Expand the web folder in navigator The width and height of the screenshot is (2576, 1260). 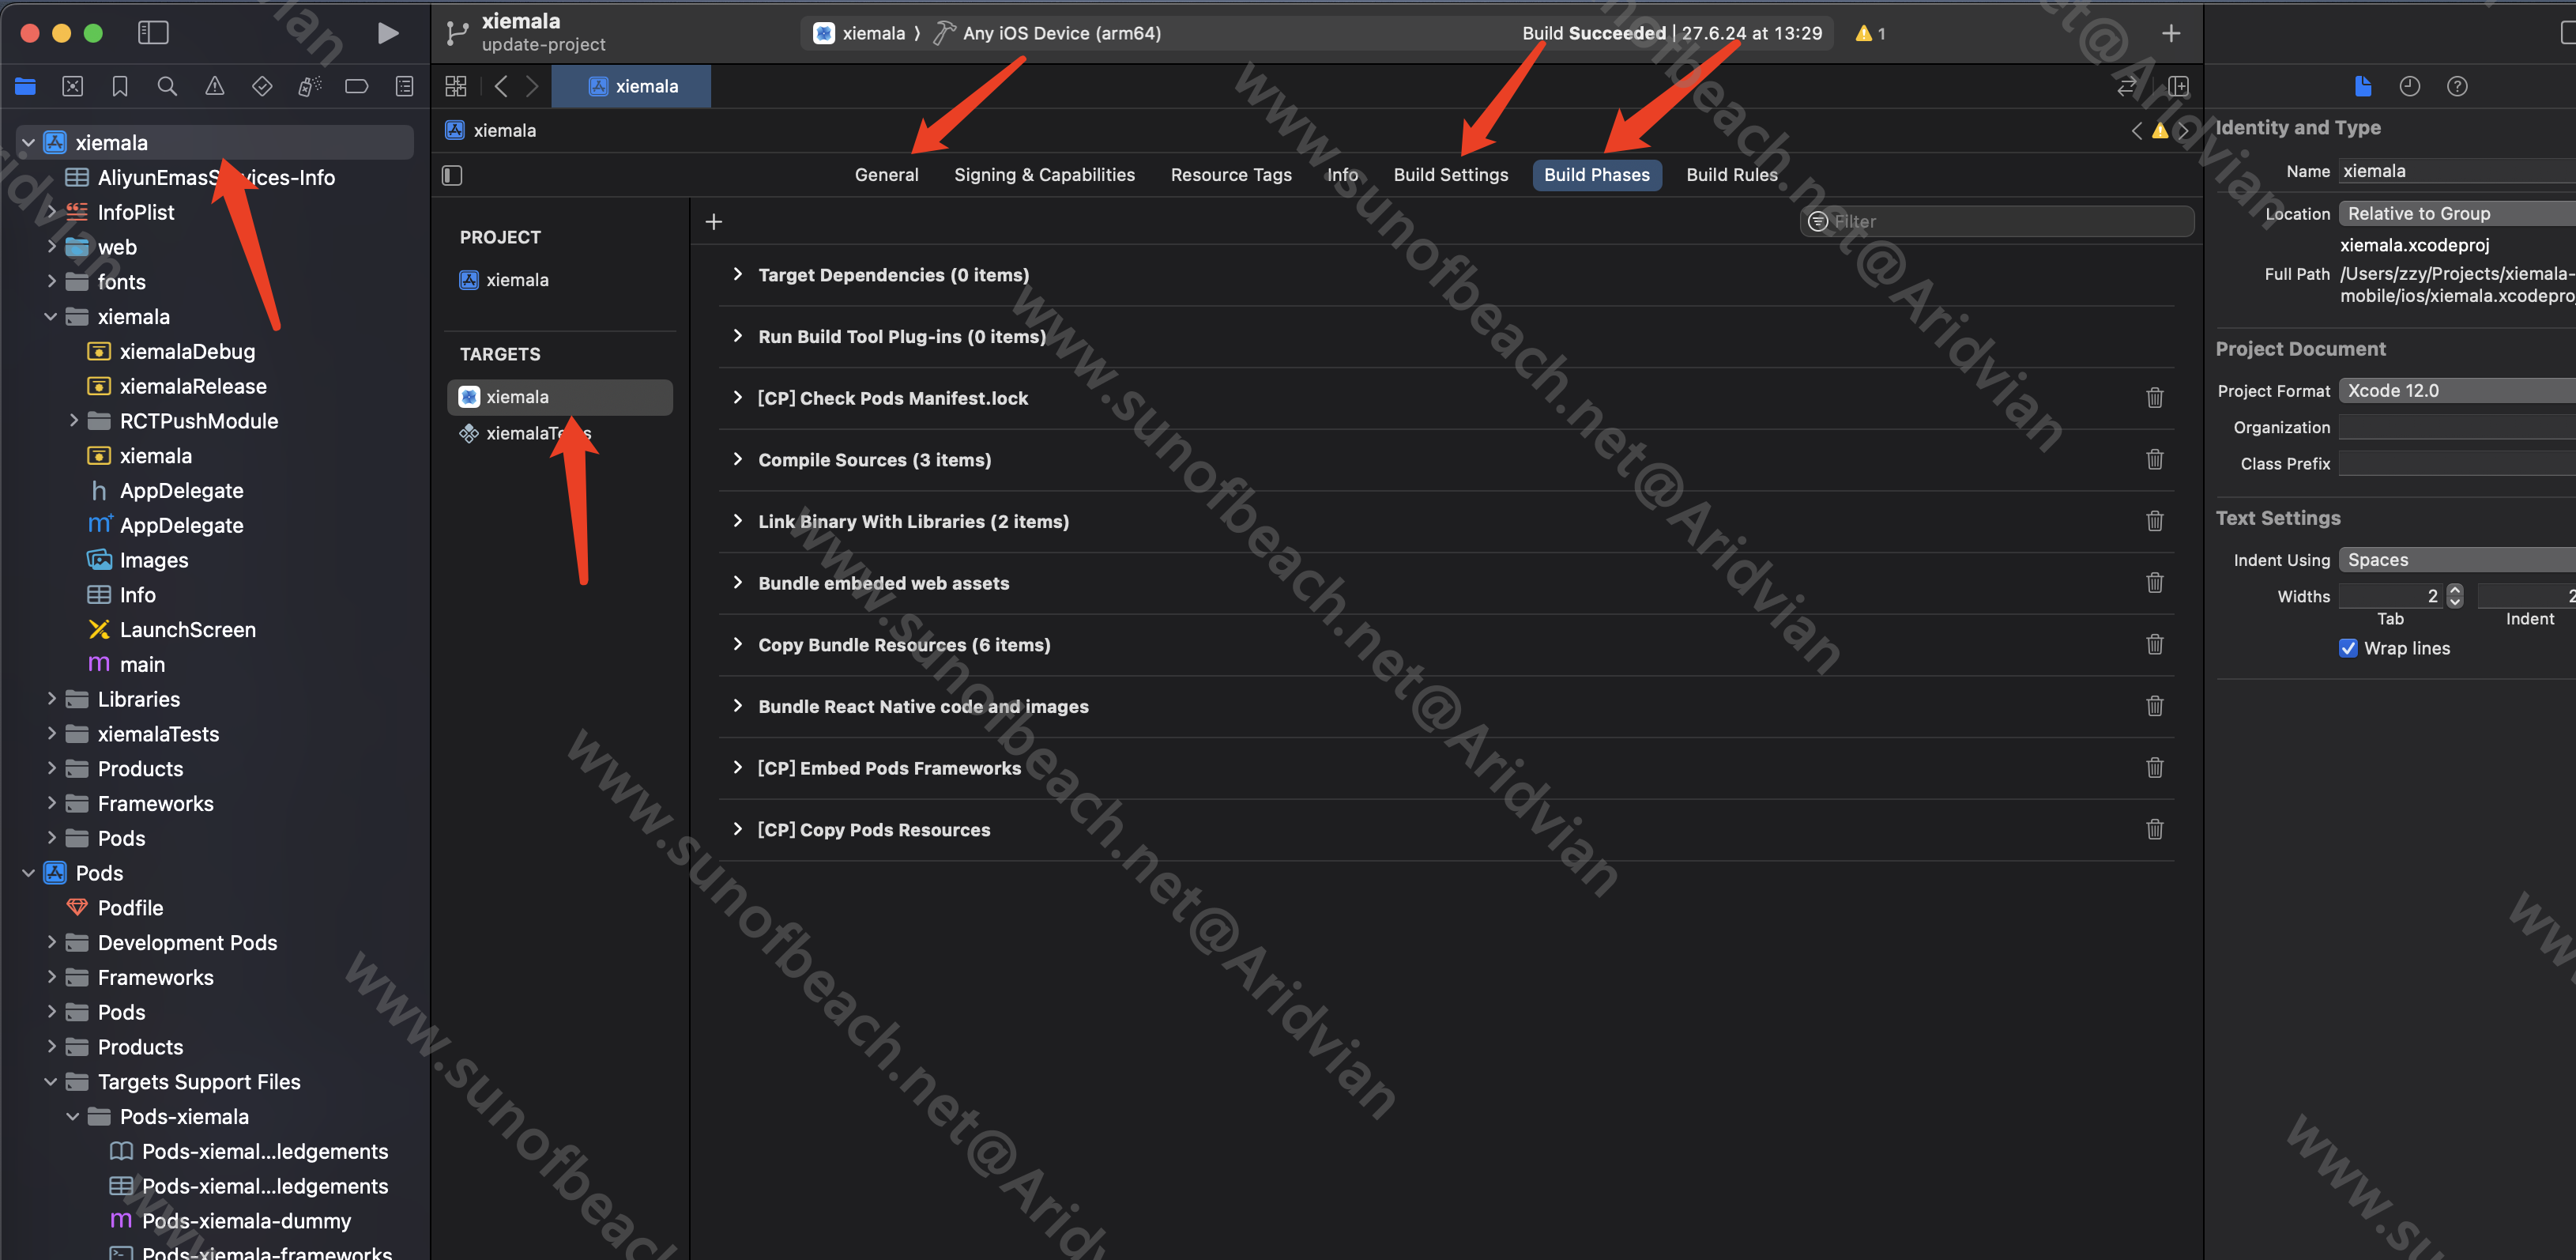[52, 246]
